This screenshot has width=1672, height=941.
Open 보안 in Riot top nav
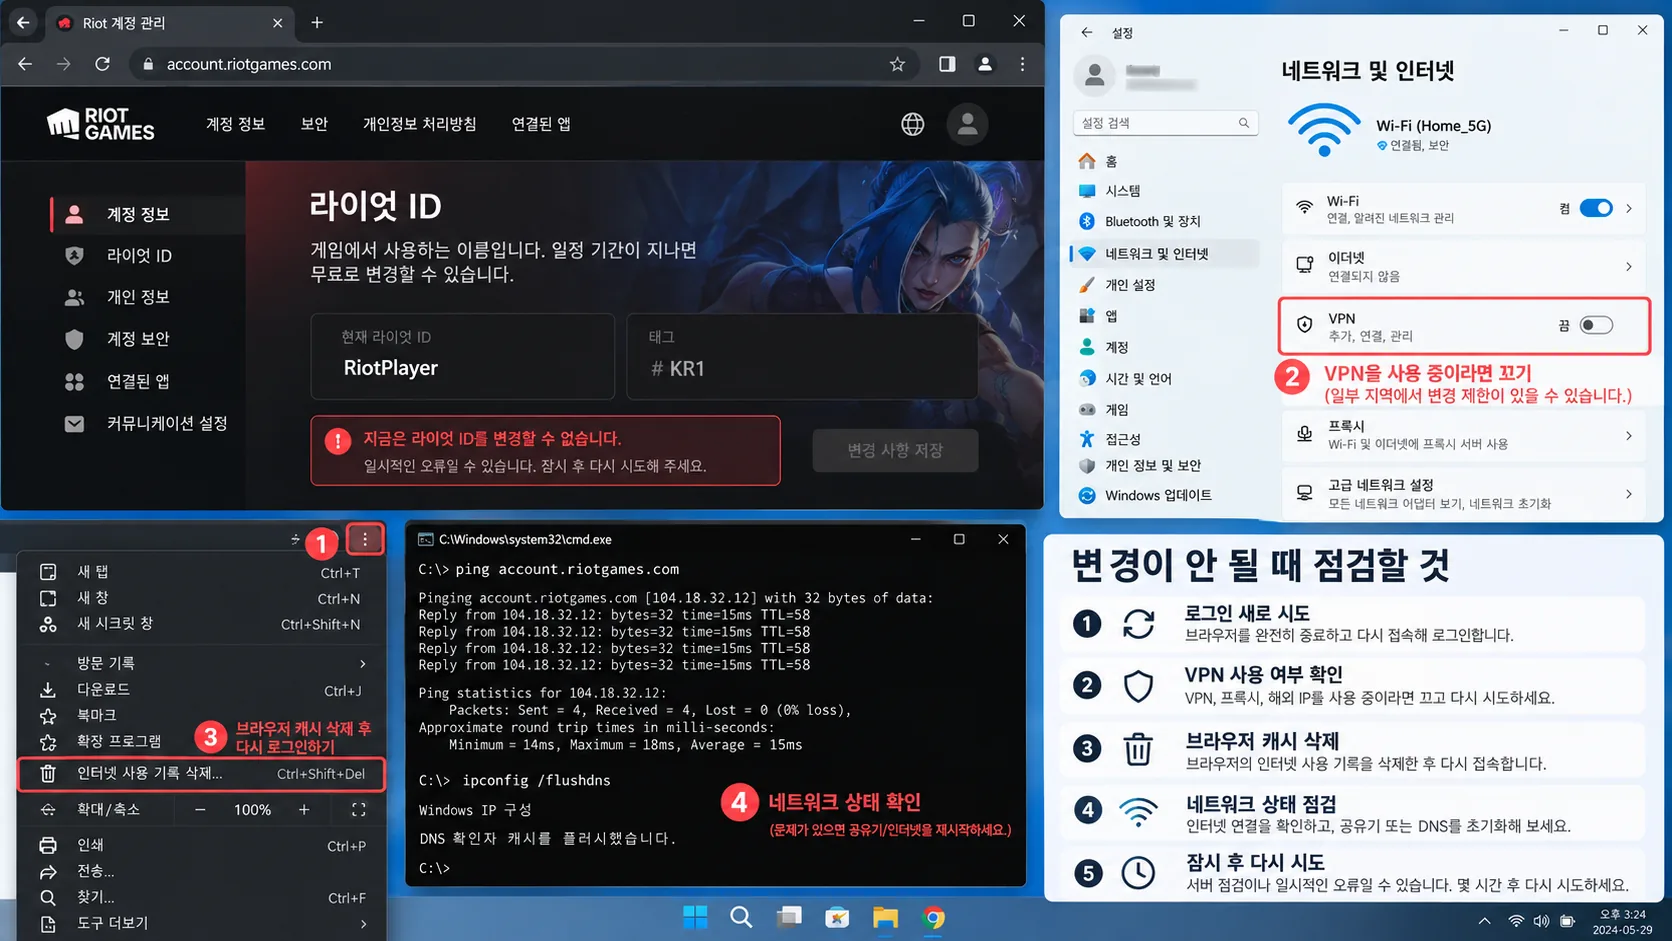point(314,124)
